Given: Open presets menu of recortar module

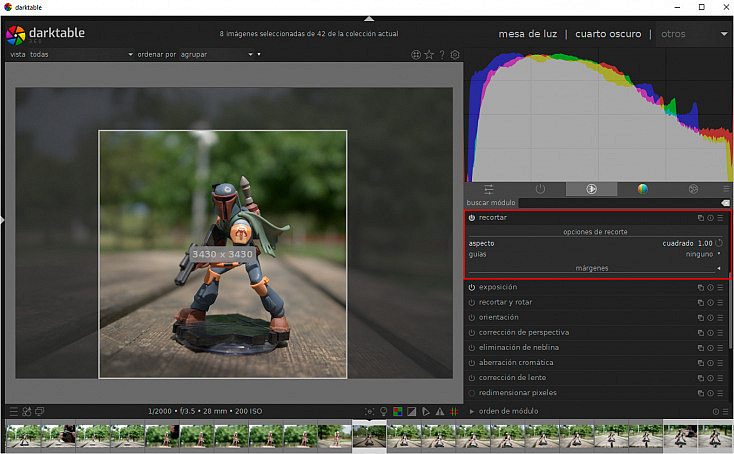Looking at the screenshot, I should coord(720,218).
